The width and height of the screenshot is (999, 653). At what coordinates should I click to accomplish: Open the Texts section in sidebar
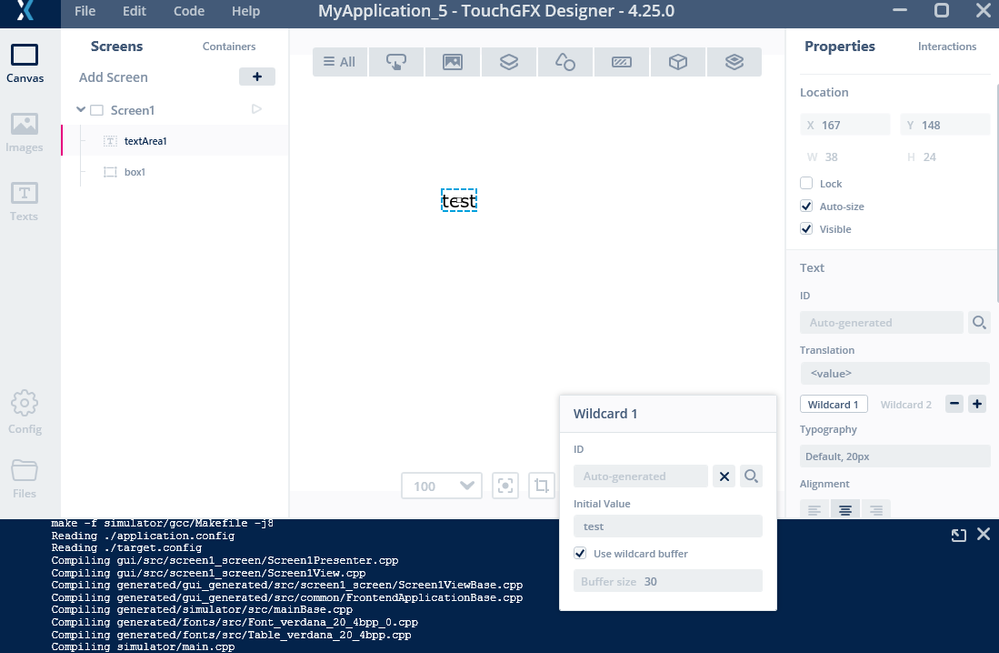click(24, 201)
